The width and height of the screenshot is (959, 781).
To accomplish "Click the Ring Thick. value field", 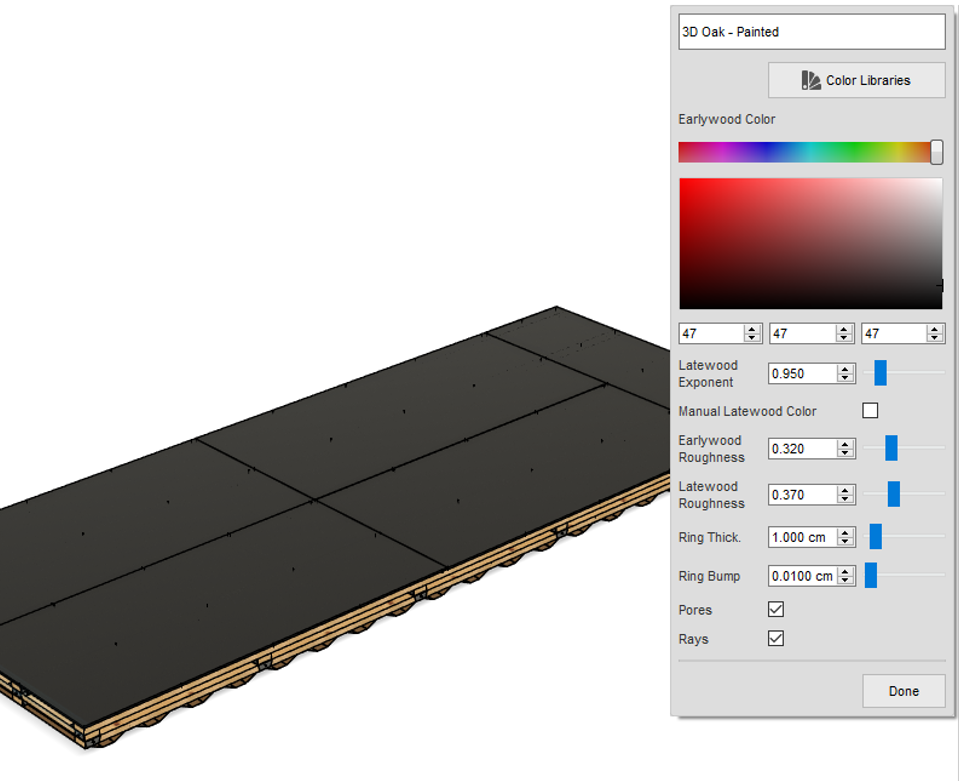I will (x=803, y=538).
